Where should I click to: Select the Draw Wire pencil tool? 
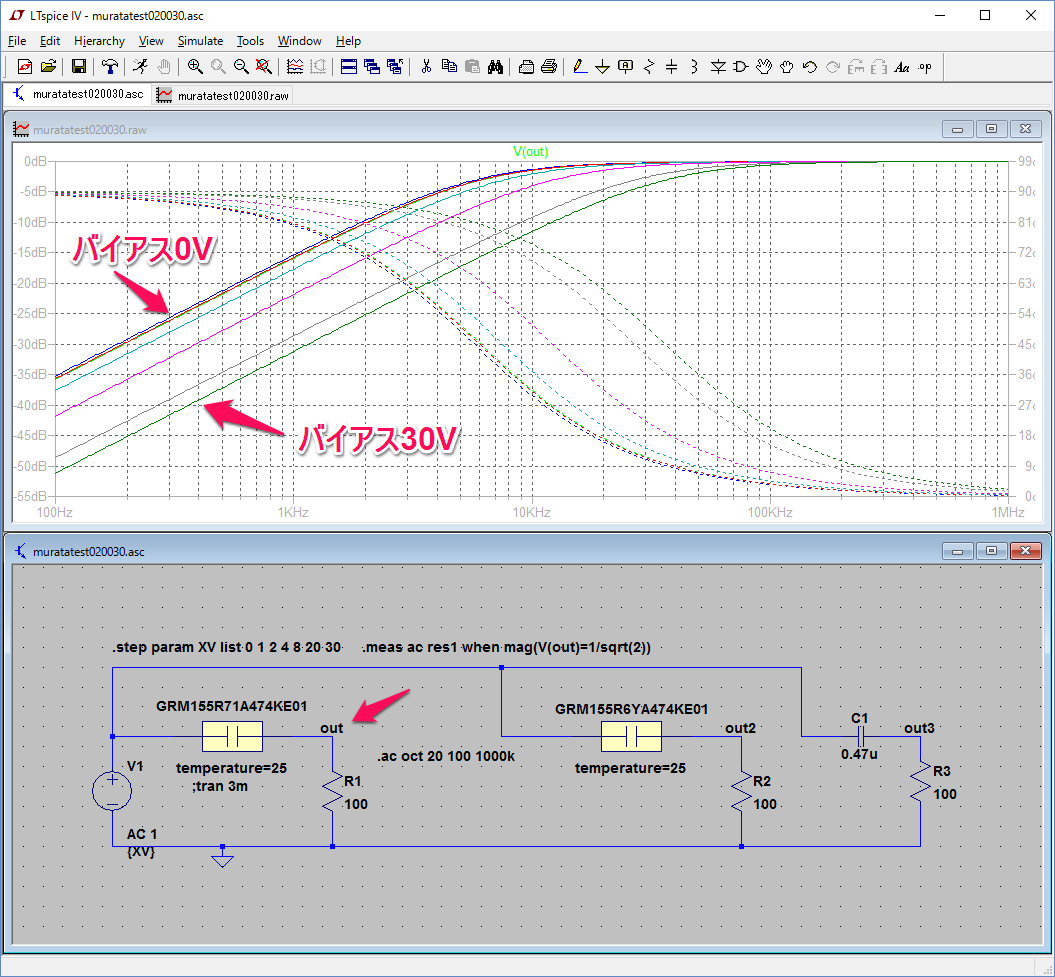(x=579, y=67)
